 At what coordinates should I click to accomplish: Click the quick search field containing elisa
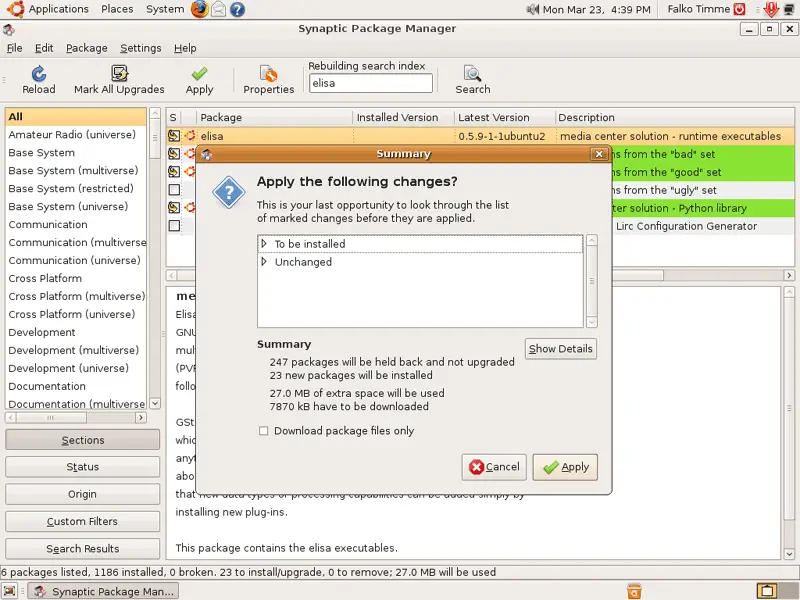370,83
